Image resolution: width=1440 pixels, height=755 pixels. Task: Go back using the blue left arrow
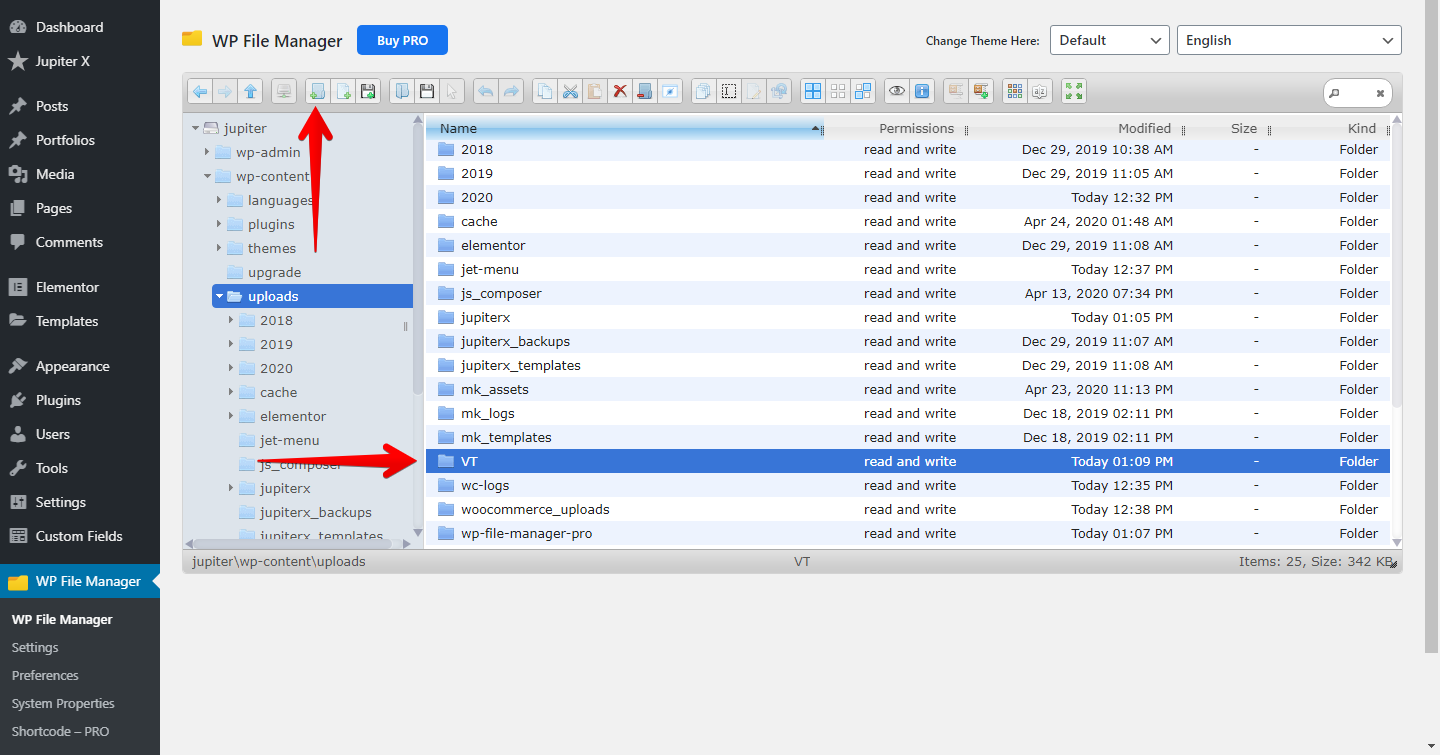click(200, 91)
